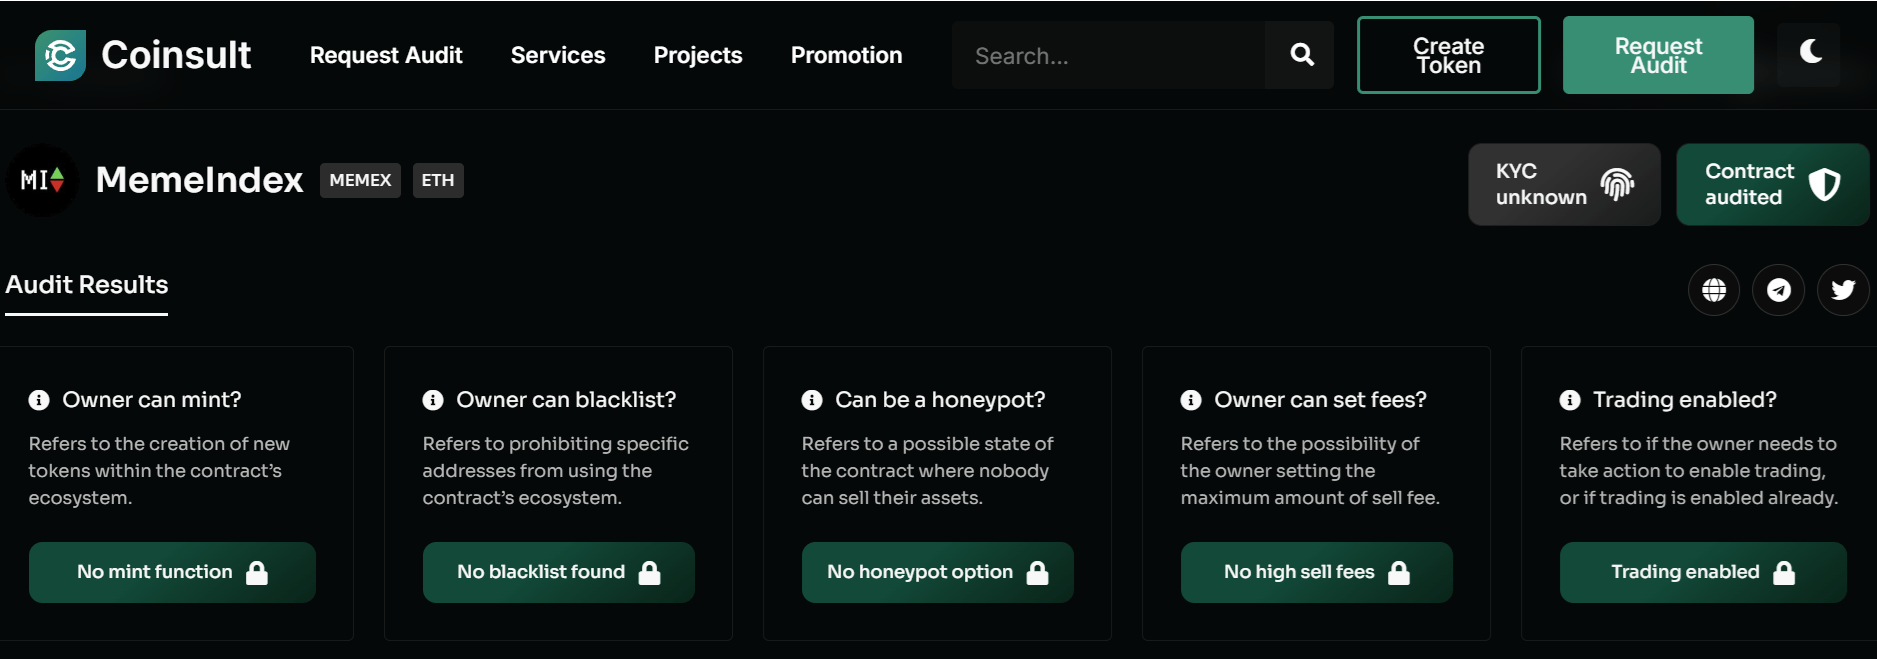Click the Contract audited badge
Viewport: 1877px width, 659px height.
click(x=1772, y=184)
